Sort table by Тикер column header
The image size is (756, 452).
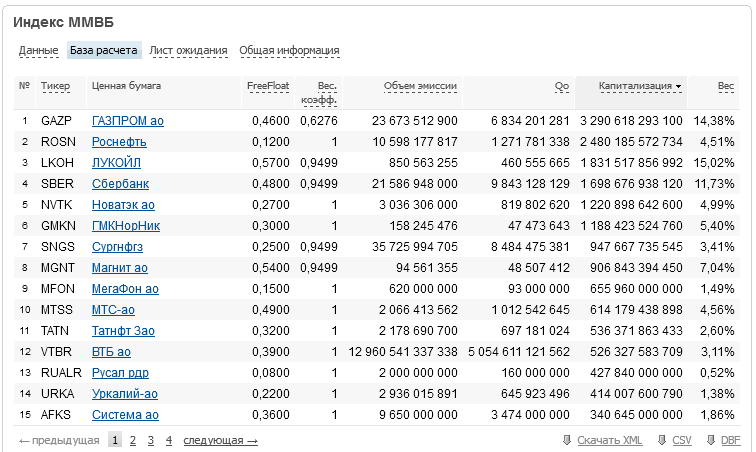(x=55, y=86)
